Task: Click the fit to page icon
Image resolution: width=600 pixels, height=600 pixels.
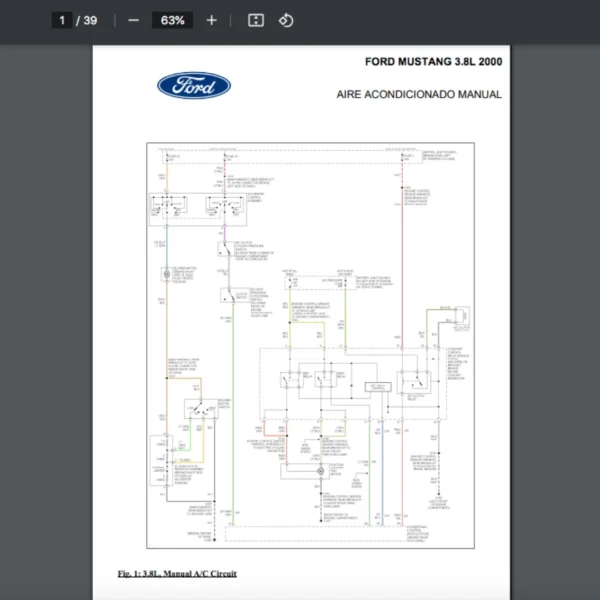Action: pyautogui.click(x=256, y=20)
